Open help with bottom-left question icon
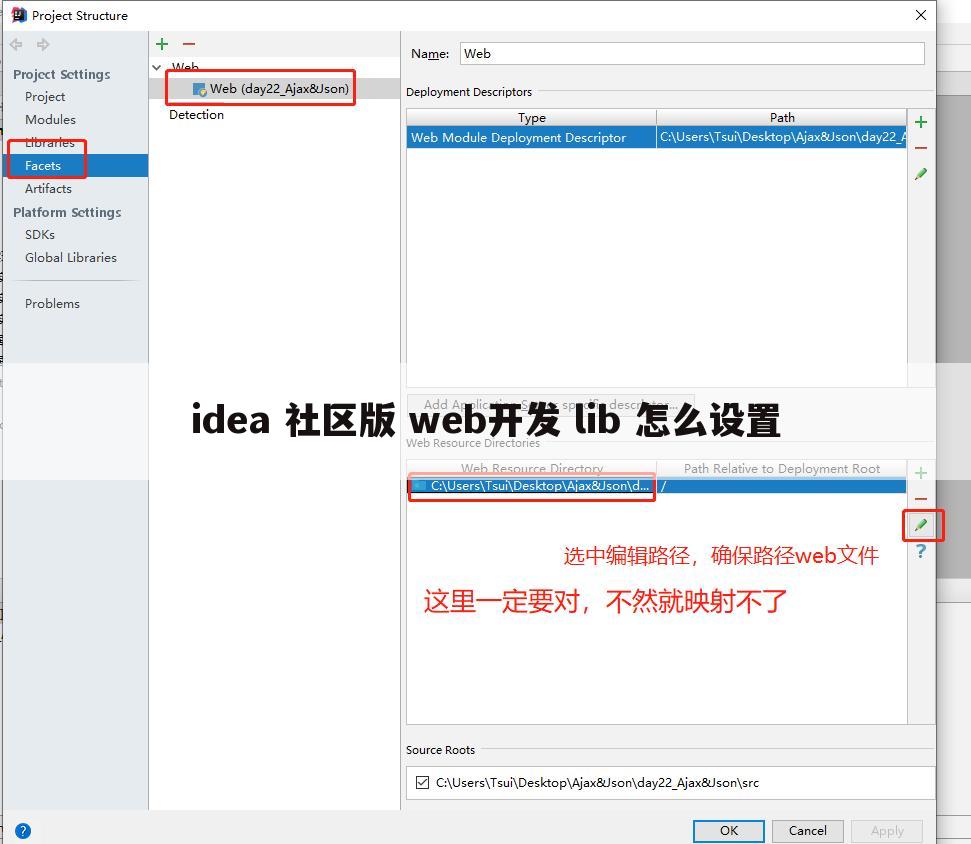Image resolution: width=971 pixels, height=844 pixels. (x=23, y=831)
